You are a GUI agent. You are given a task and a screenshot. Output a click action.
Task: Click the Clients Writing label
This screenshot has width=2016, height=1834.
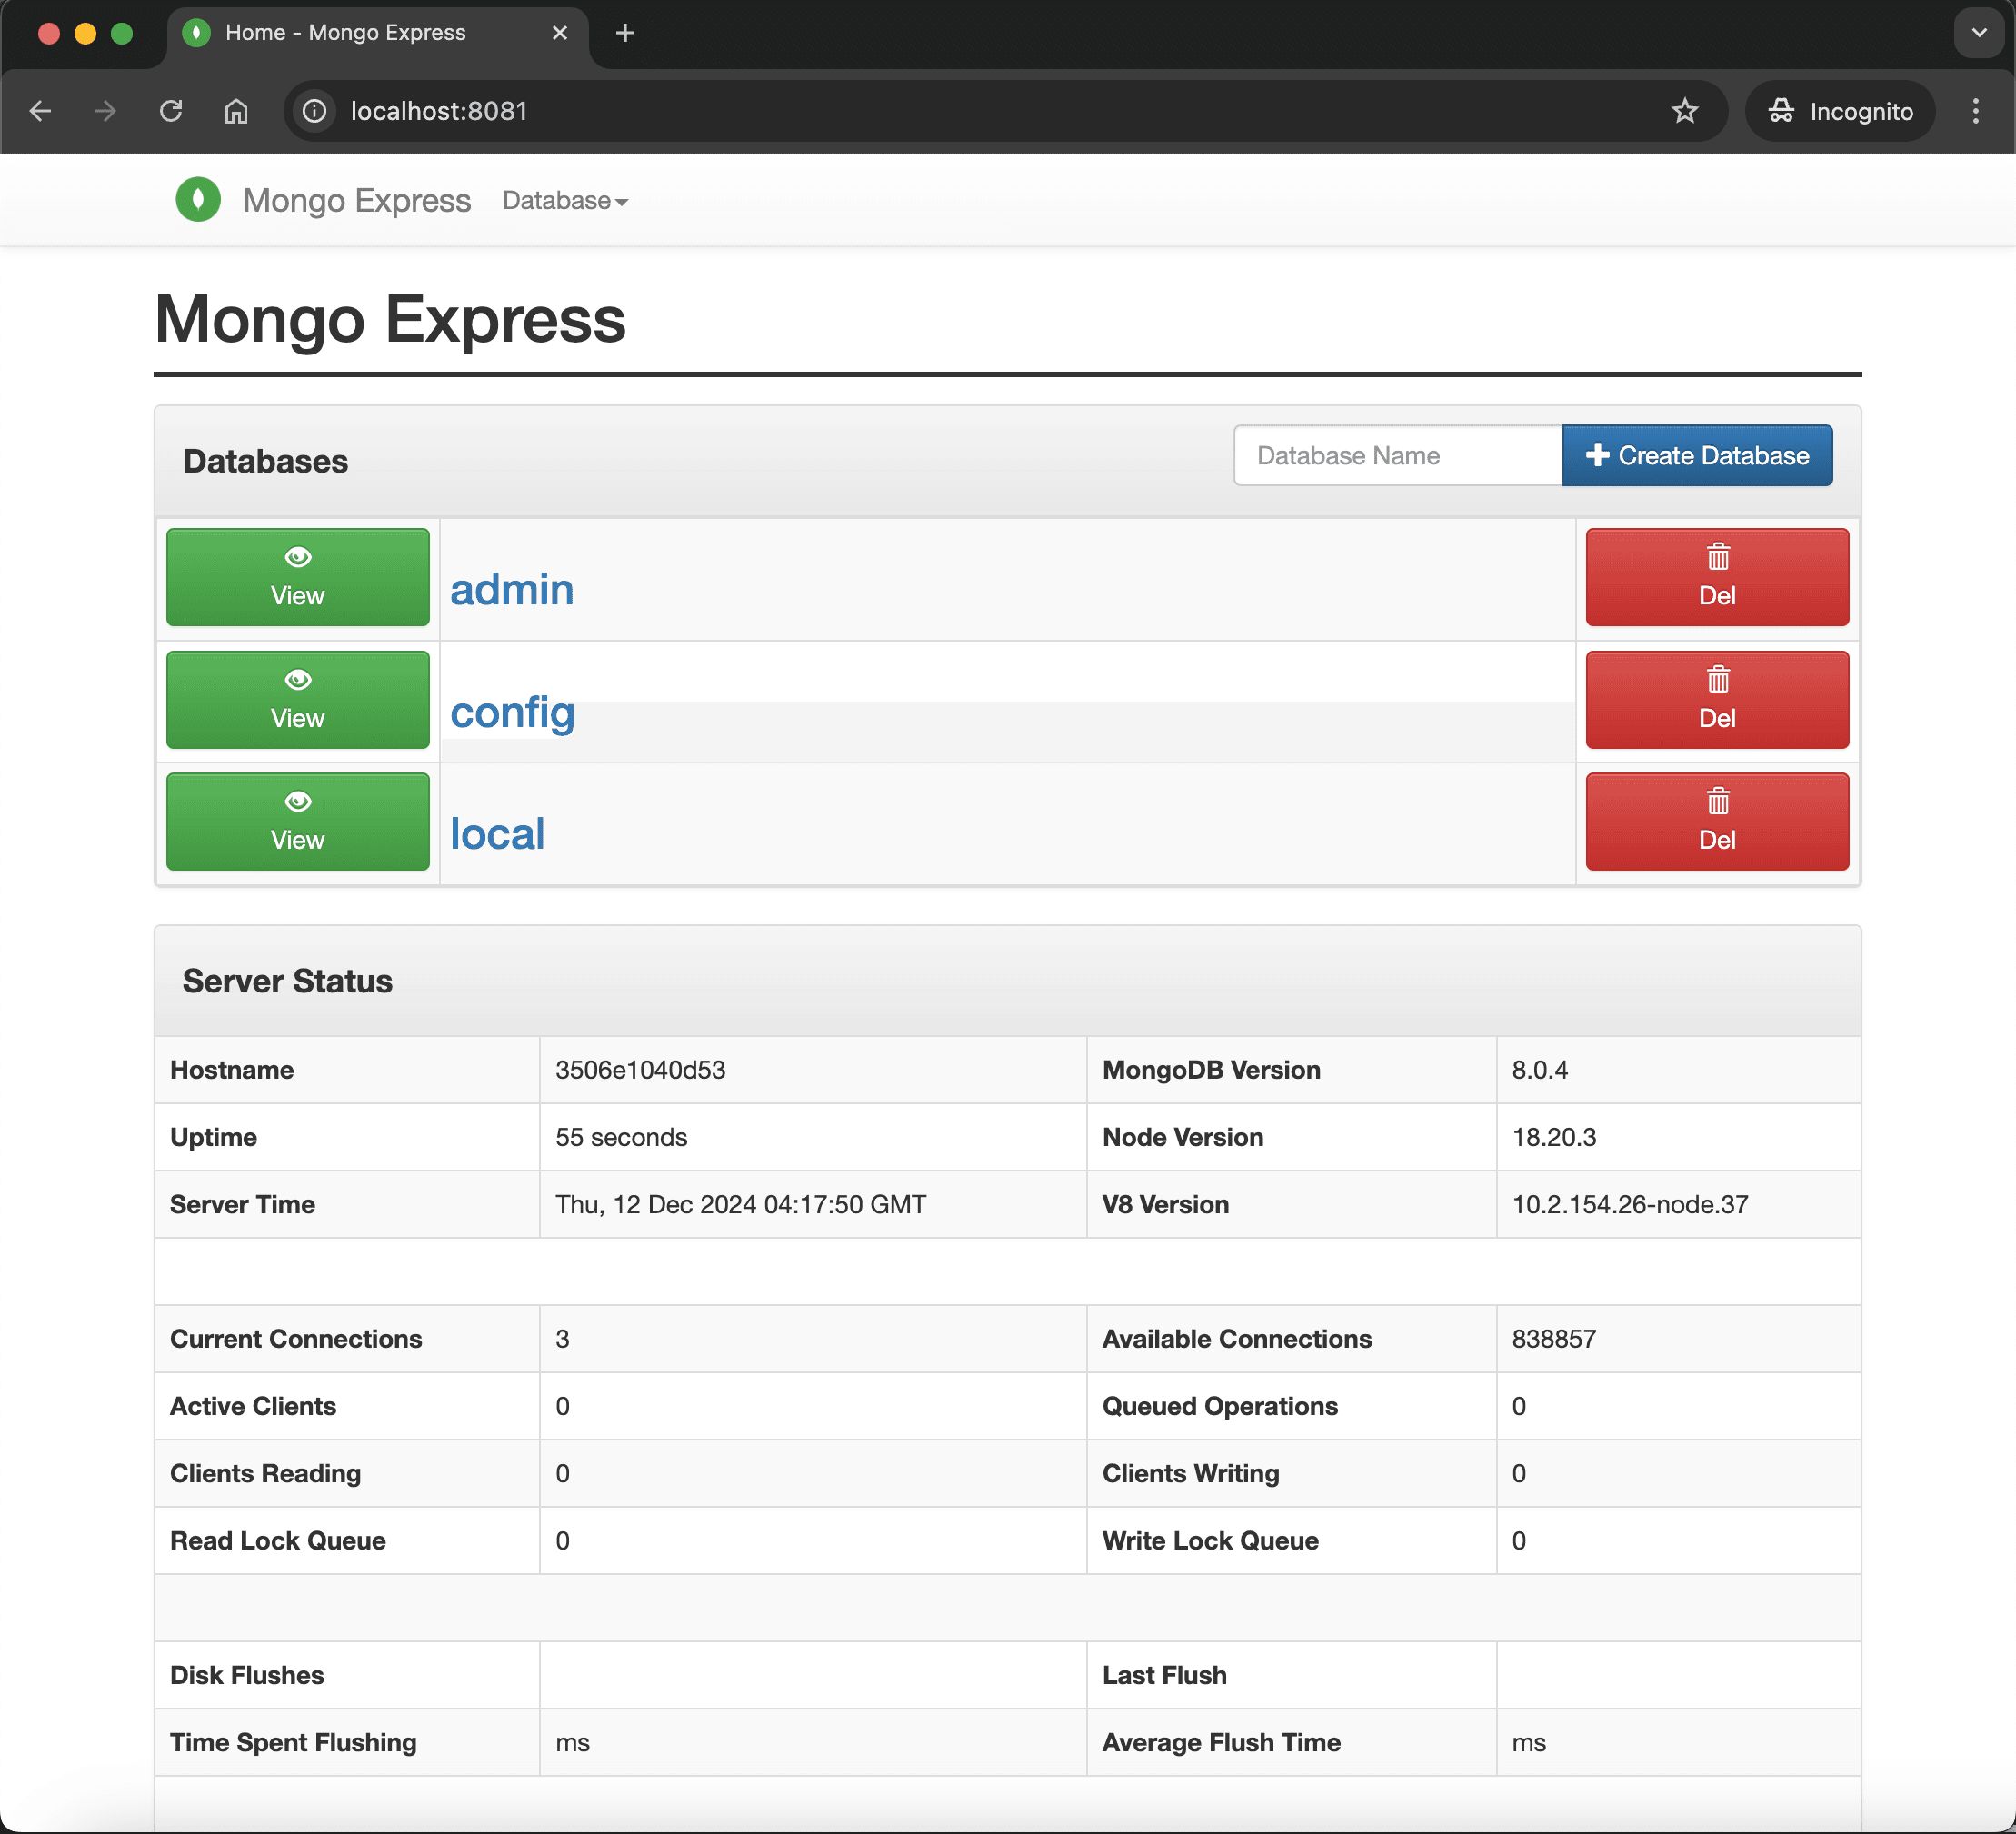coord(1191,1473)
